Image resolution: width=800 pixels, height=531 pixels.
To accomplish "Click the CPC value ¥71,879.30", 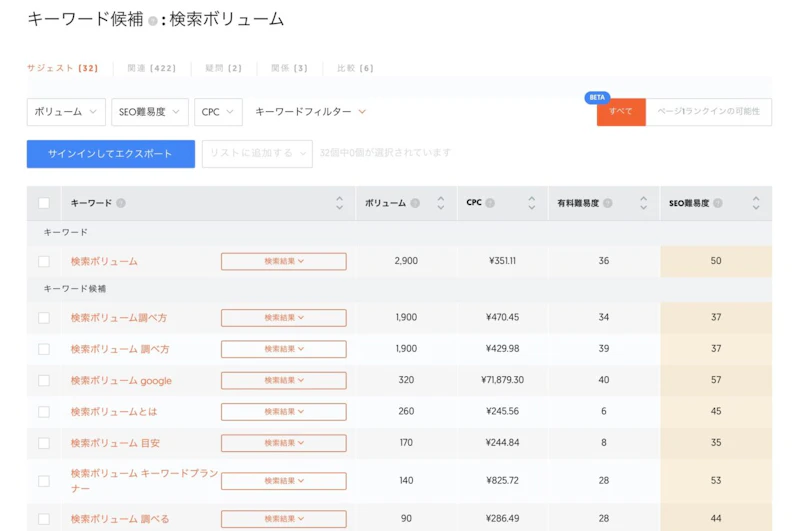I will [503, 380].
